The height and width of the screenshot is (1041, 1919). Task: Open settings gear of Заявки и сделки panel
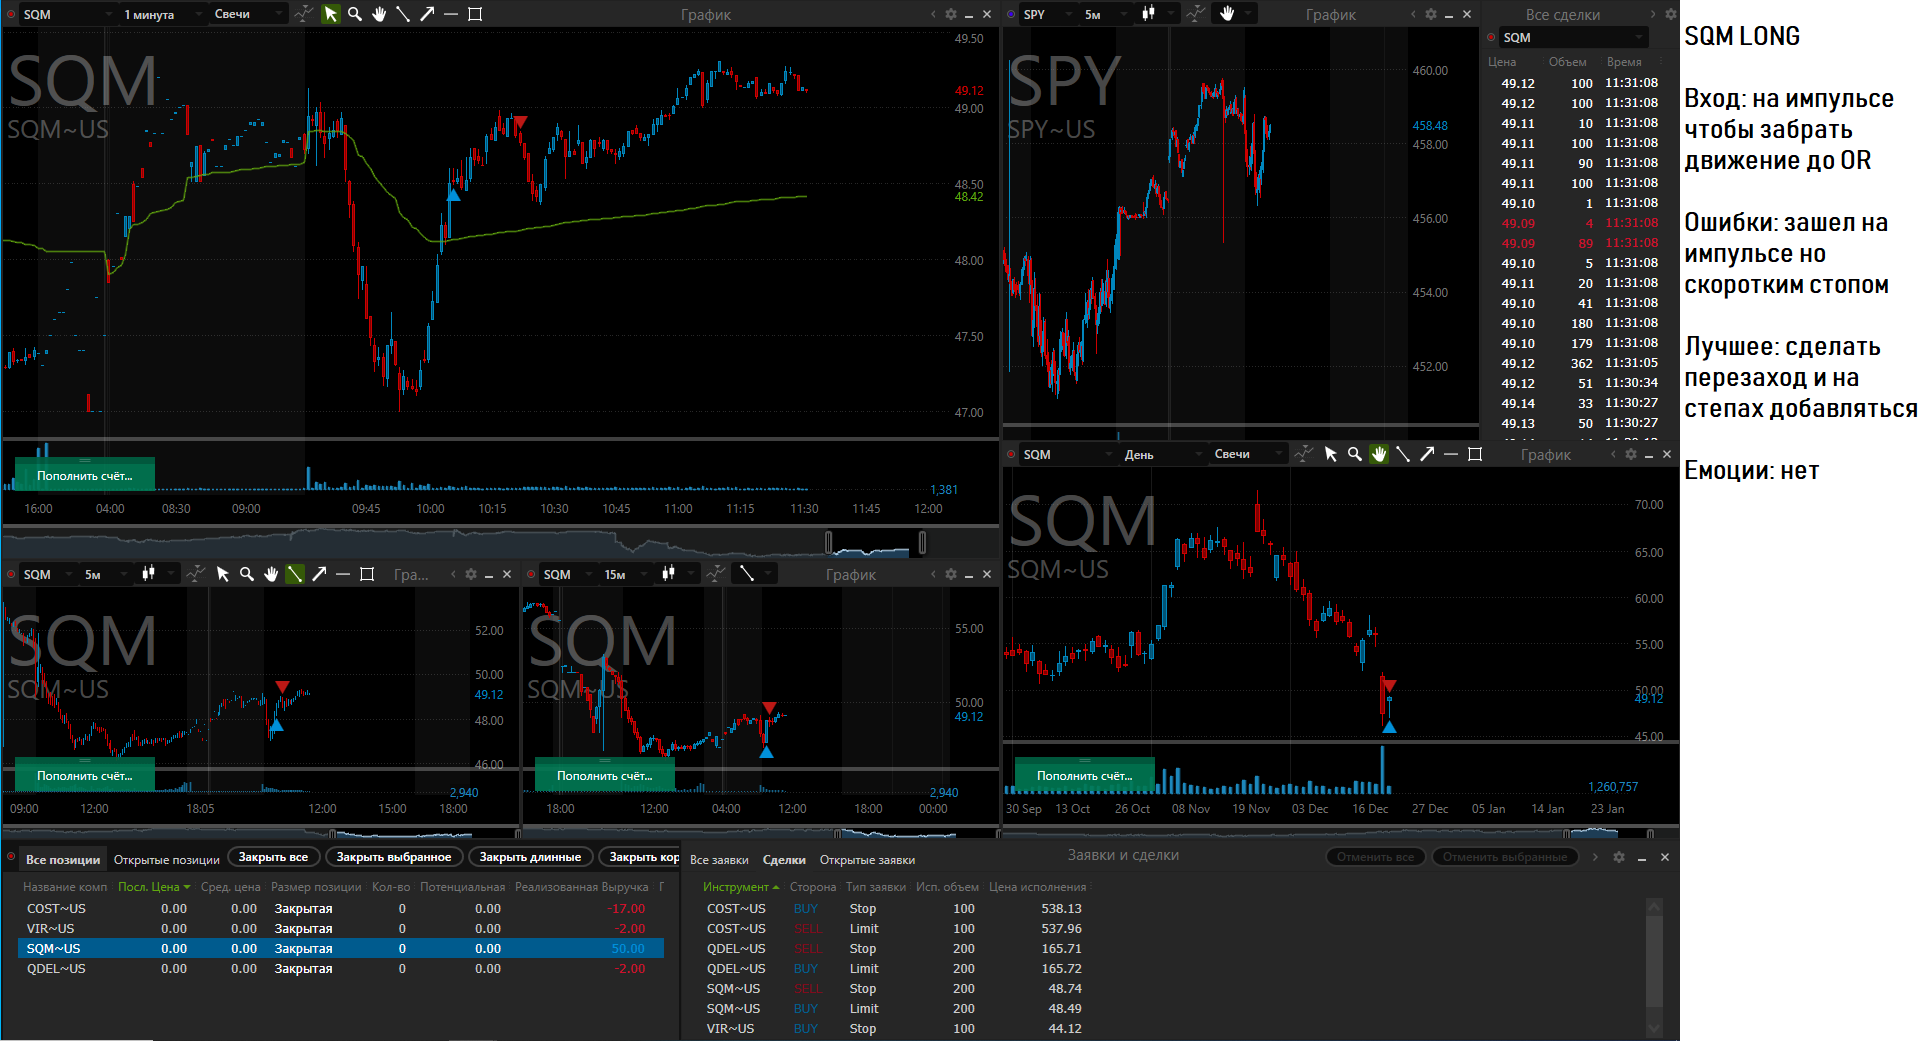point(1619,857)
